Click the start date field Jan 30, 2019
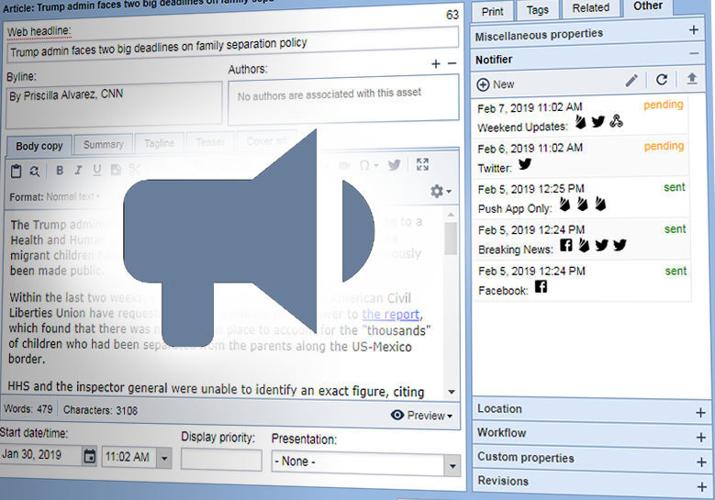The image size is (715, 500). tap(41, 455)
